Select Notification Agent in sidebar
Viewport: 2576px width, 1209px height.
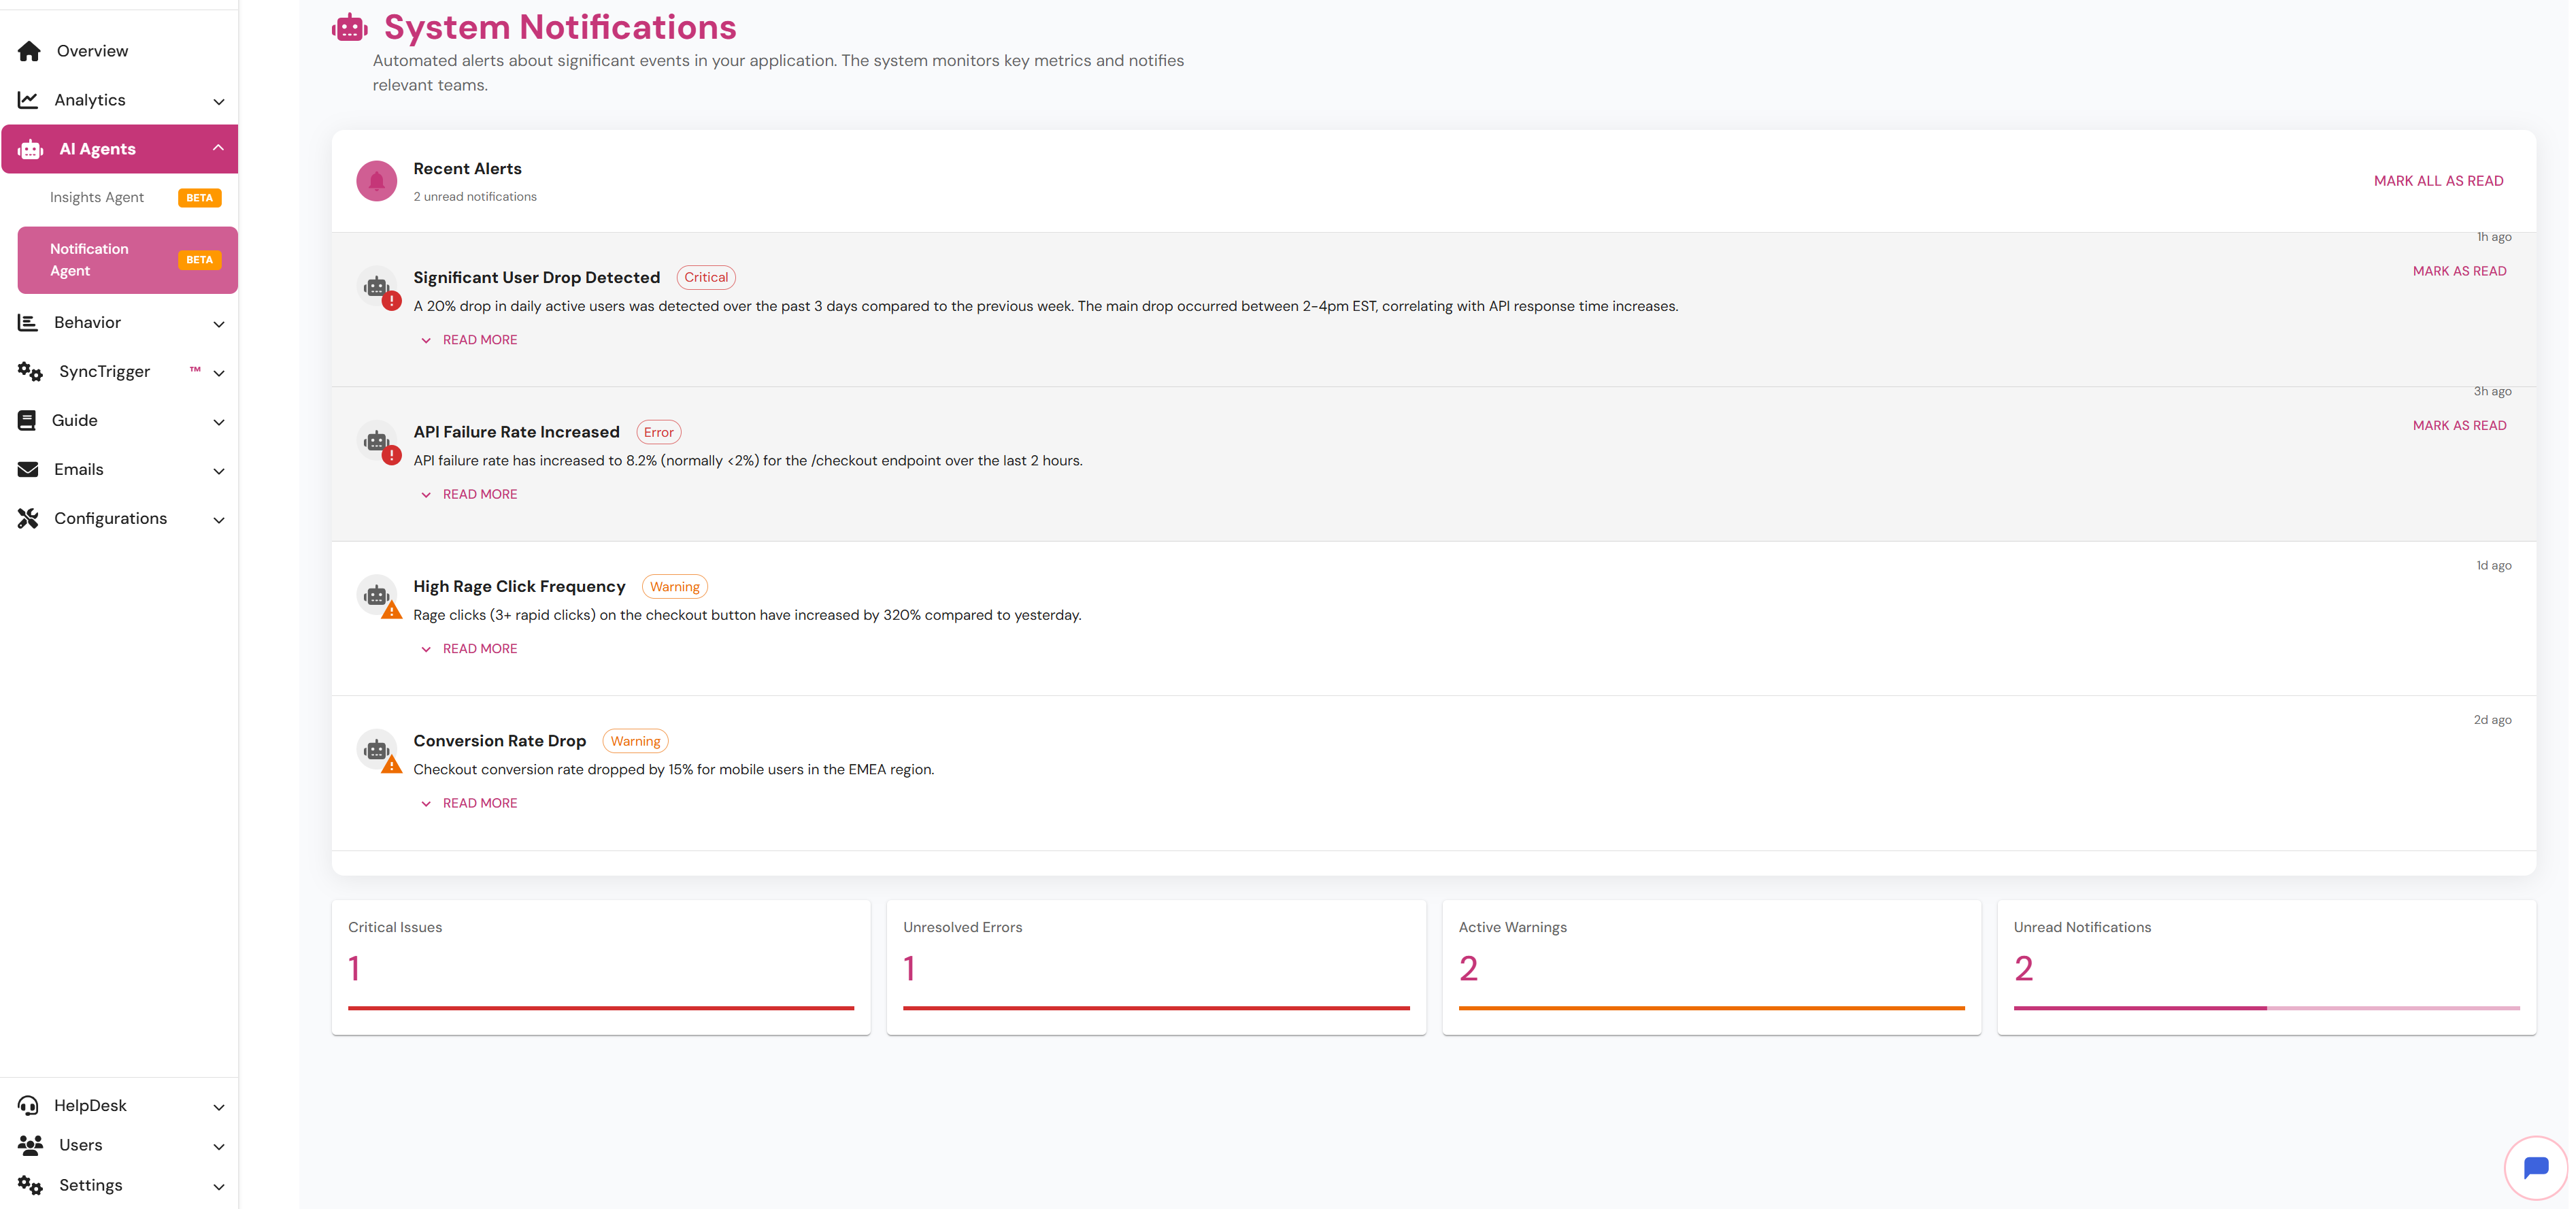coord(89,260)
